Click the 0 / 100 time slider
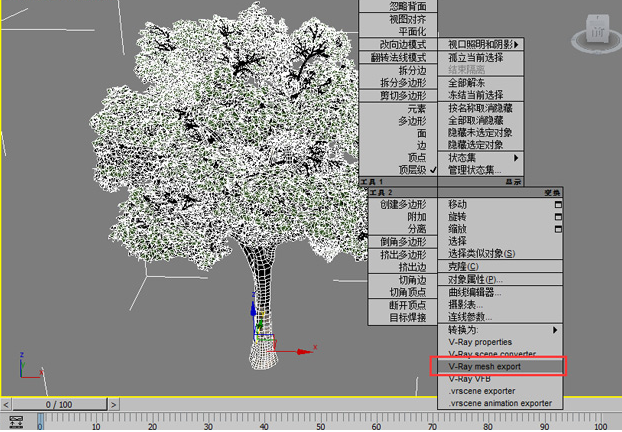Screen dimensions: 622x432 [x=60, y=405]
